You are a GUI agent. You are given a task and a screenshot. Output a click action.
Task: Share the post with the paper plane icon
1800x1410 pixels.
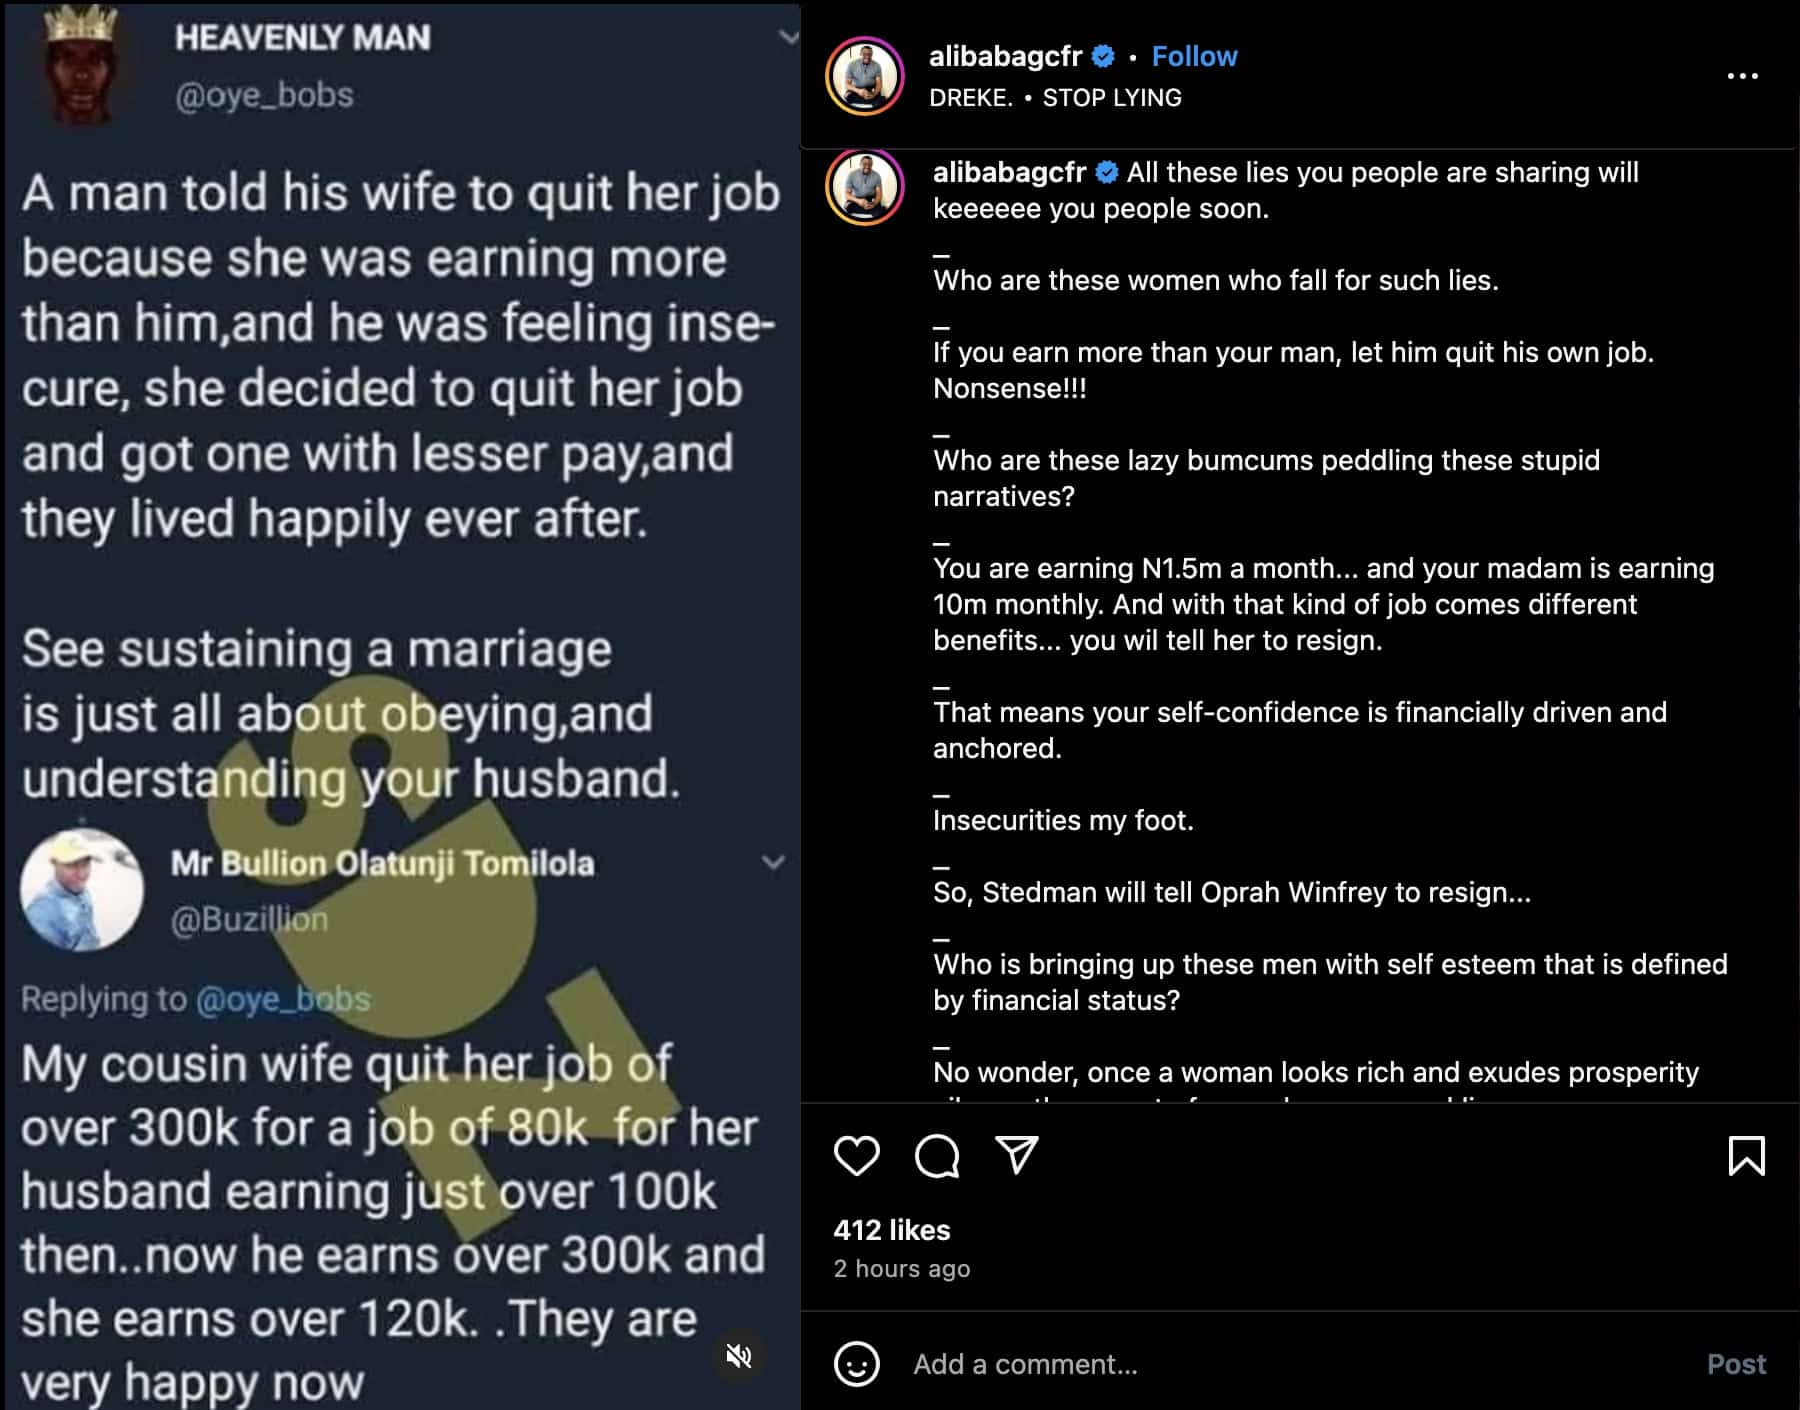click(x=1017, y=1155)
